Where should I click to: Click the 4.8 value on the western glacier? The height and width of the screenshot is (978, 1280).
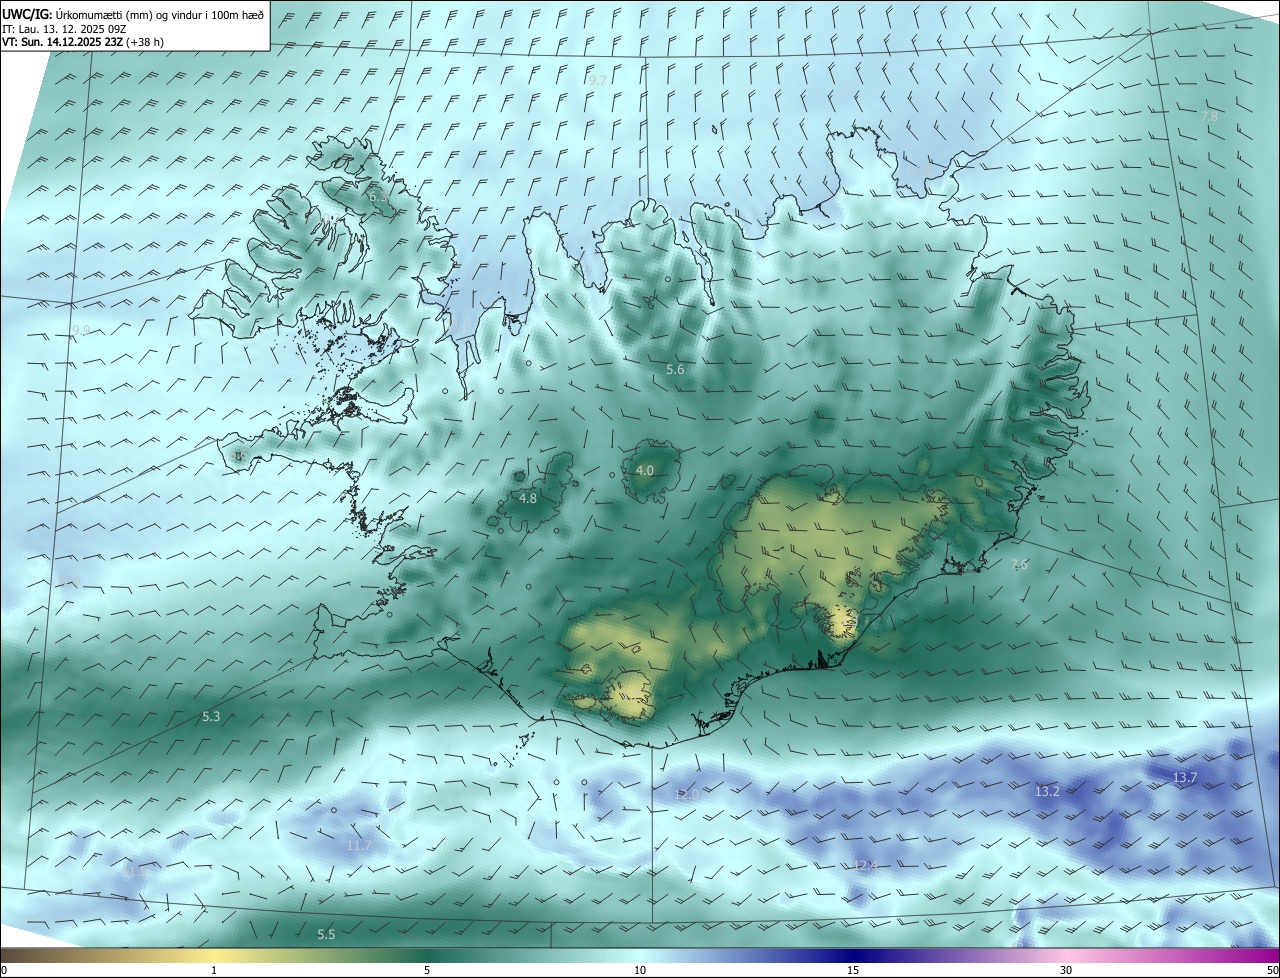pyautogui.click(x=528, y=498)
